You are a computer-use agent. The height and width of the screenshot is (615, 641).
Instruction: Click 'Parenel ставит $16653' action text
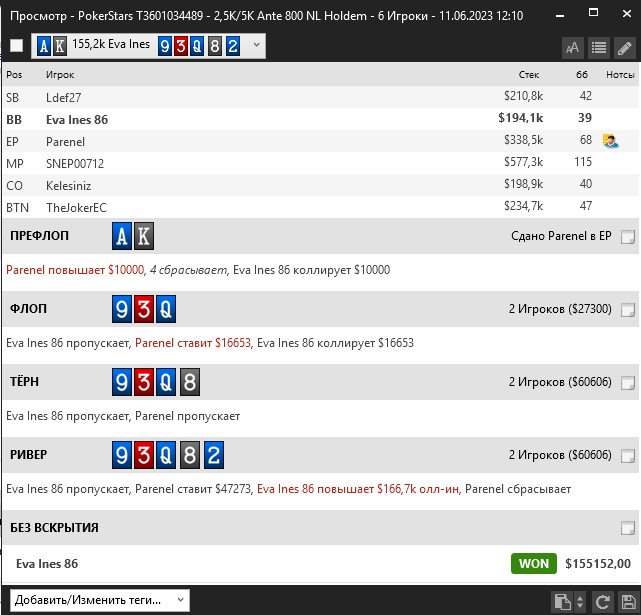tap(193, 343)
